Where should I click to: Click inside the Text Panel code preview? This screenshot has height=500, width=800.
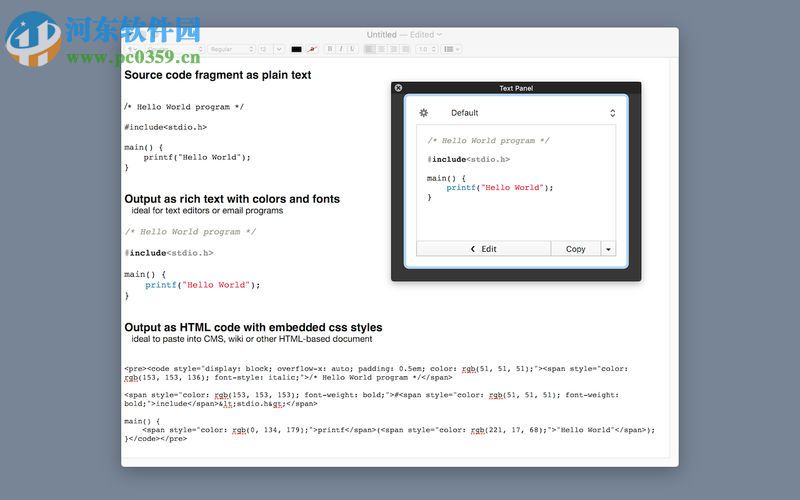516,183
